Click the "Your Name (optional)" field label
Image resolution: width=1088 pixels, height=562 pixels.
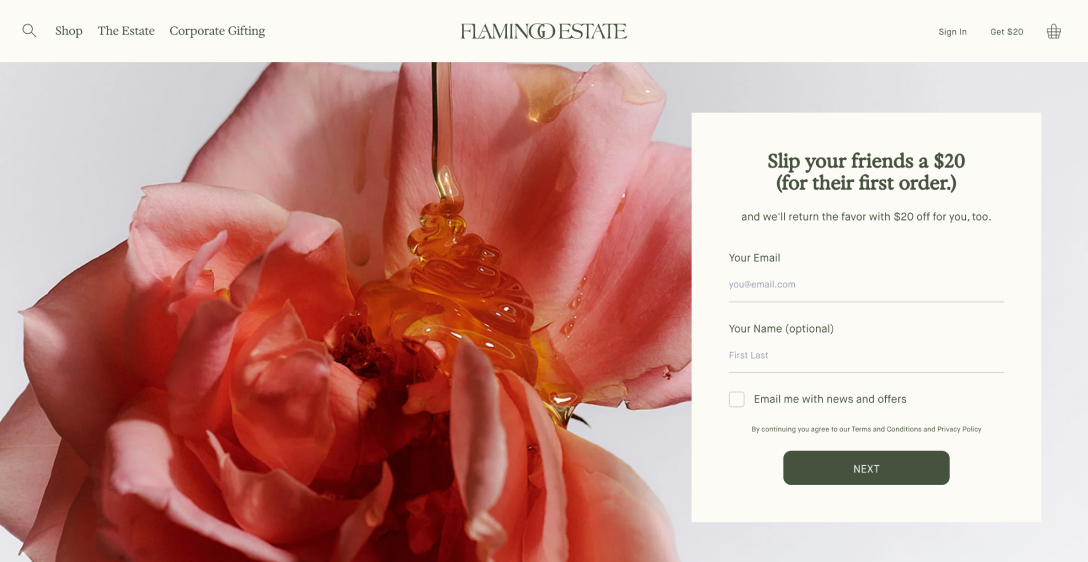[781, 329]
